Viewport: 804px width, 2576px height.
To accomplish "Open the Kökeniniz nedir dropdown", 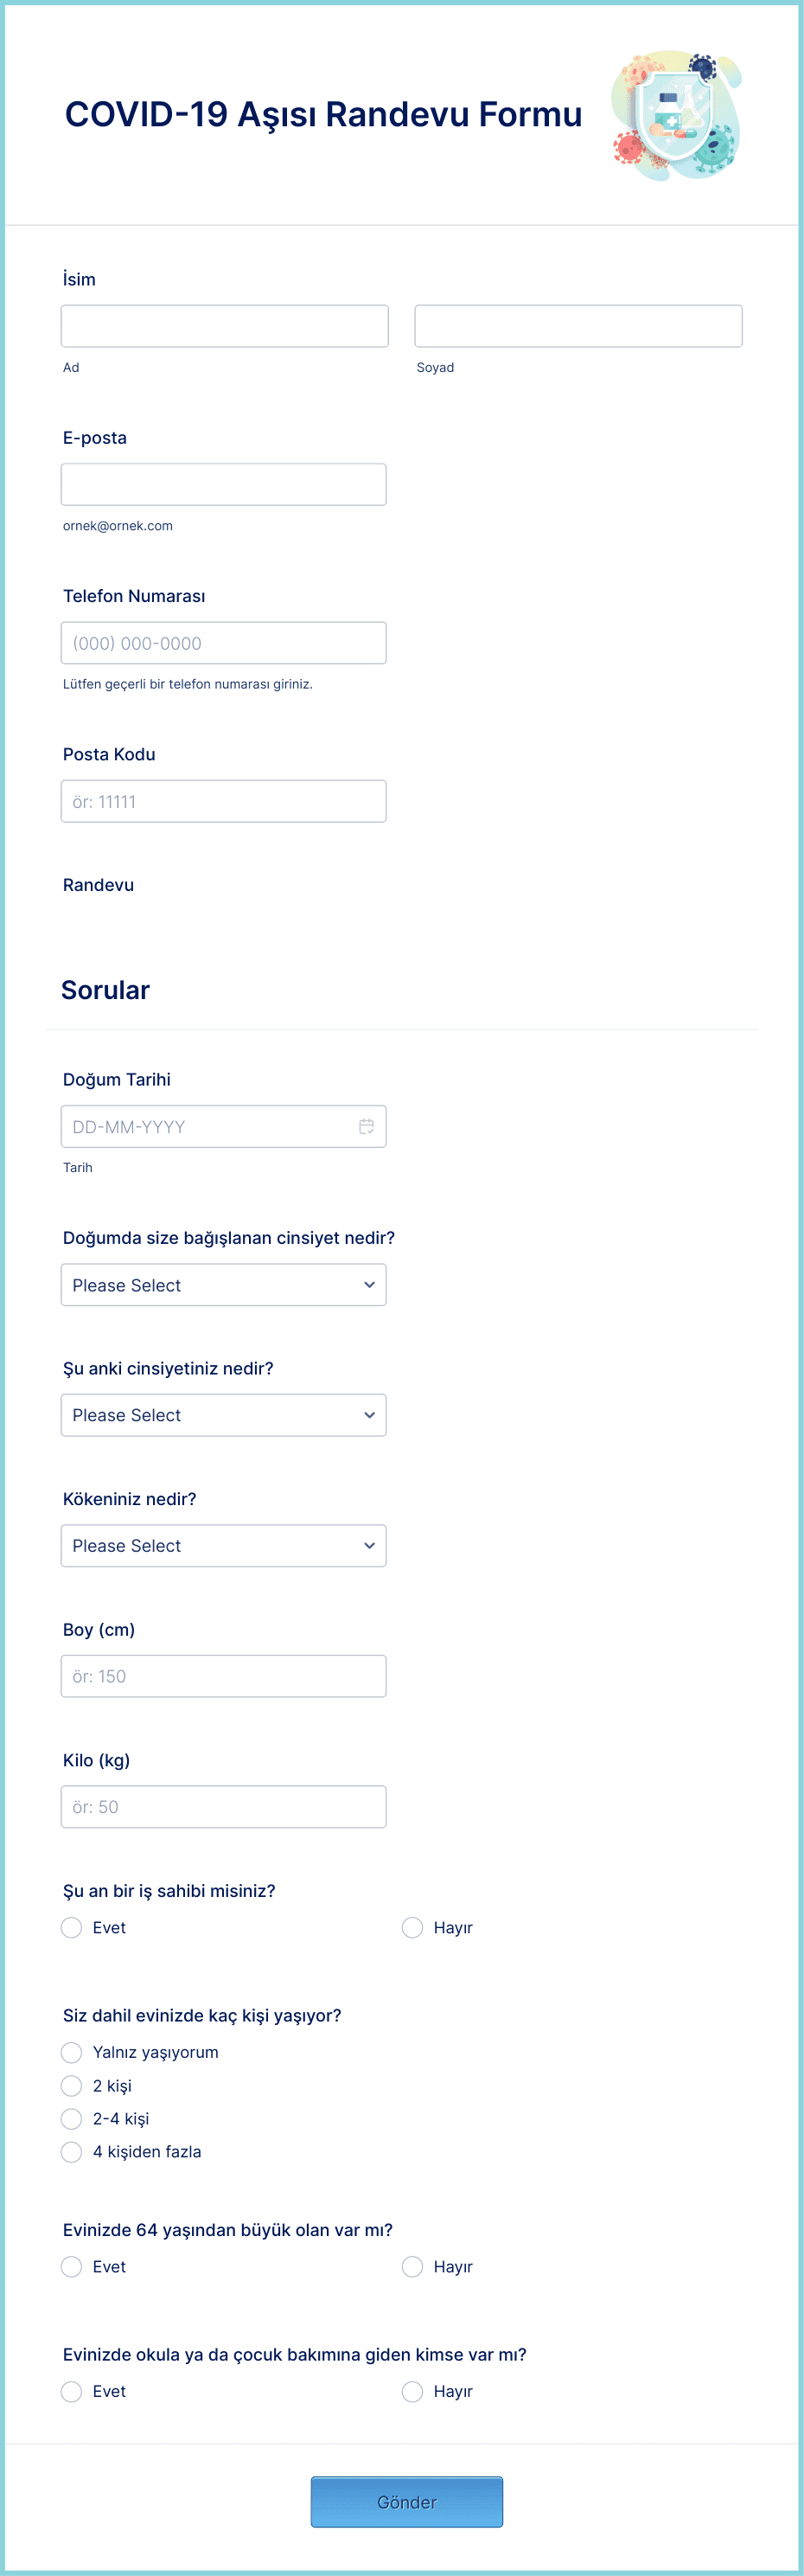I will [224, 1546].
